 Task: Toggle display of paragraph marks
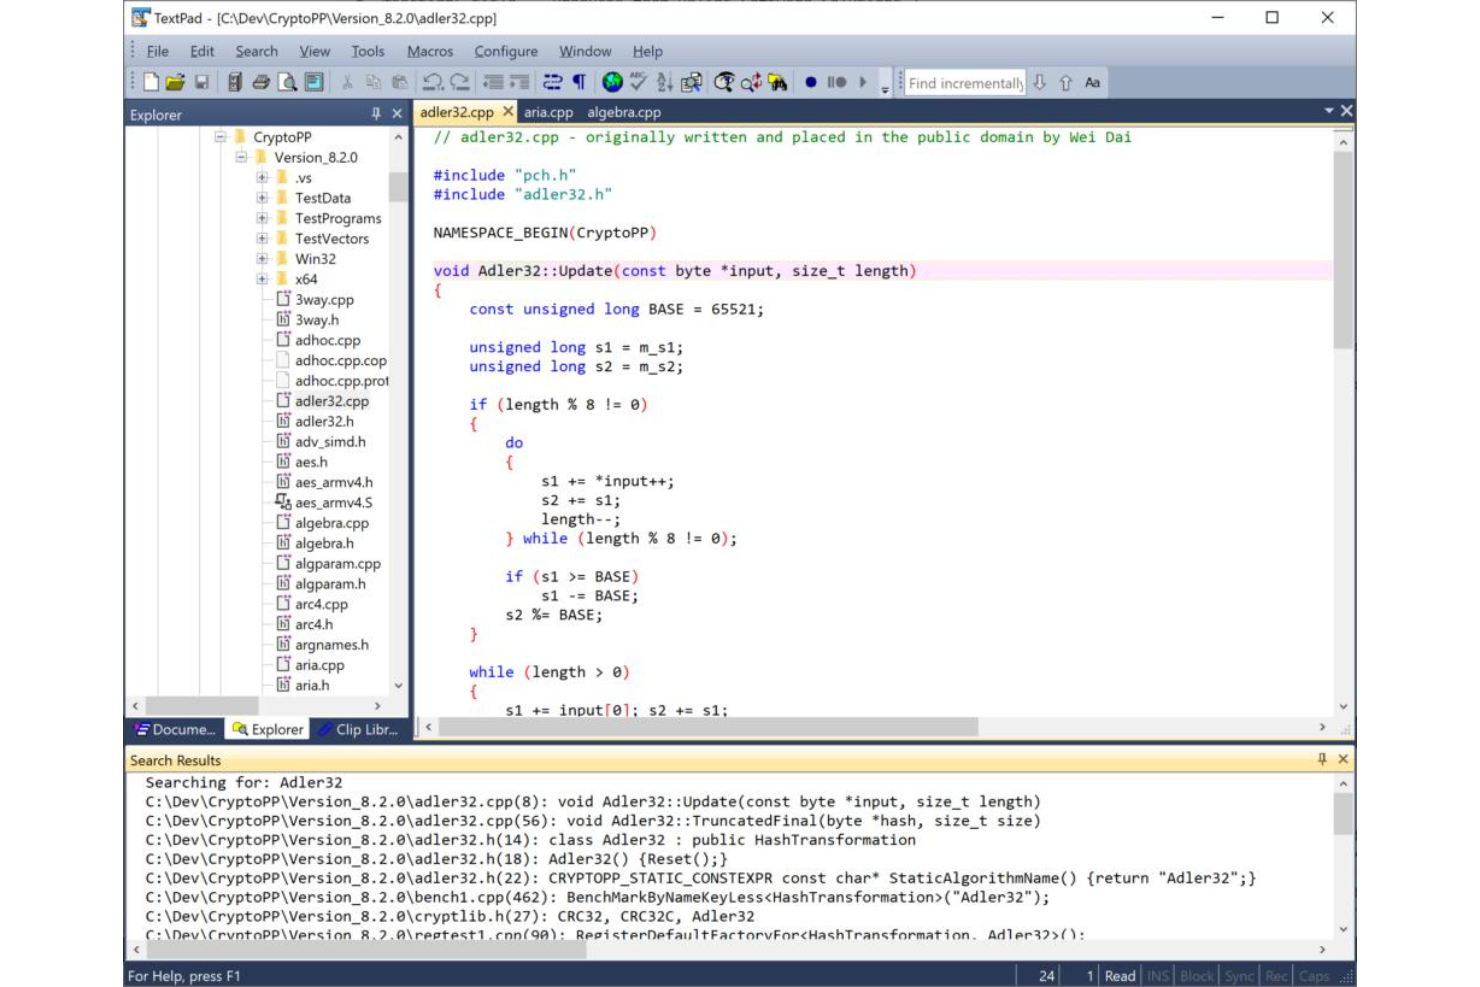tap(580, 83)
